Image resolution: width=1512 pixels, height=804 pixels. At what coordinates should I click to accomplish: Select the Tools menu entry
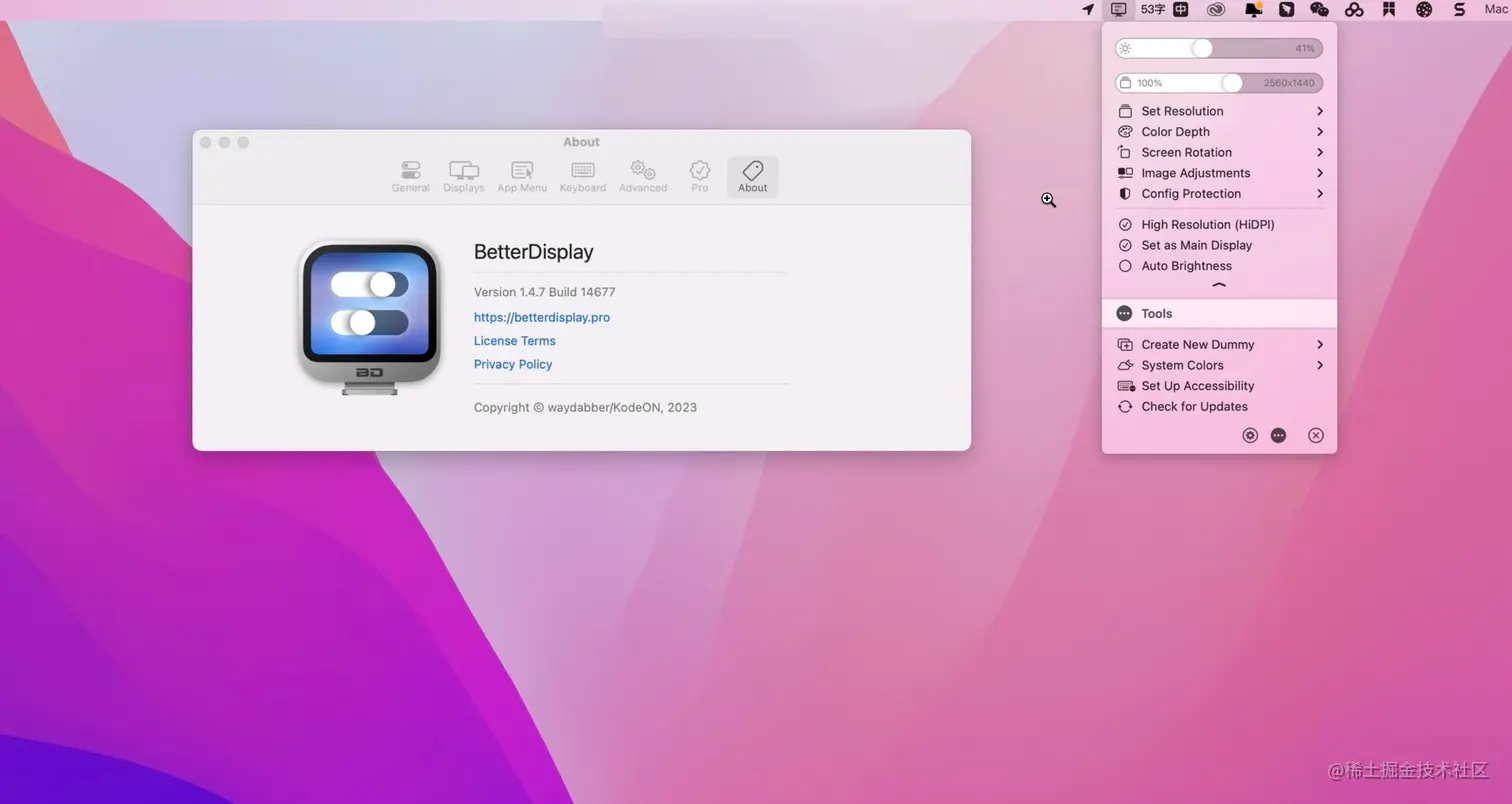tap(1156, 313)
